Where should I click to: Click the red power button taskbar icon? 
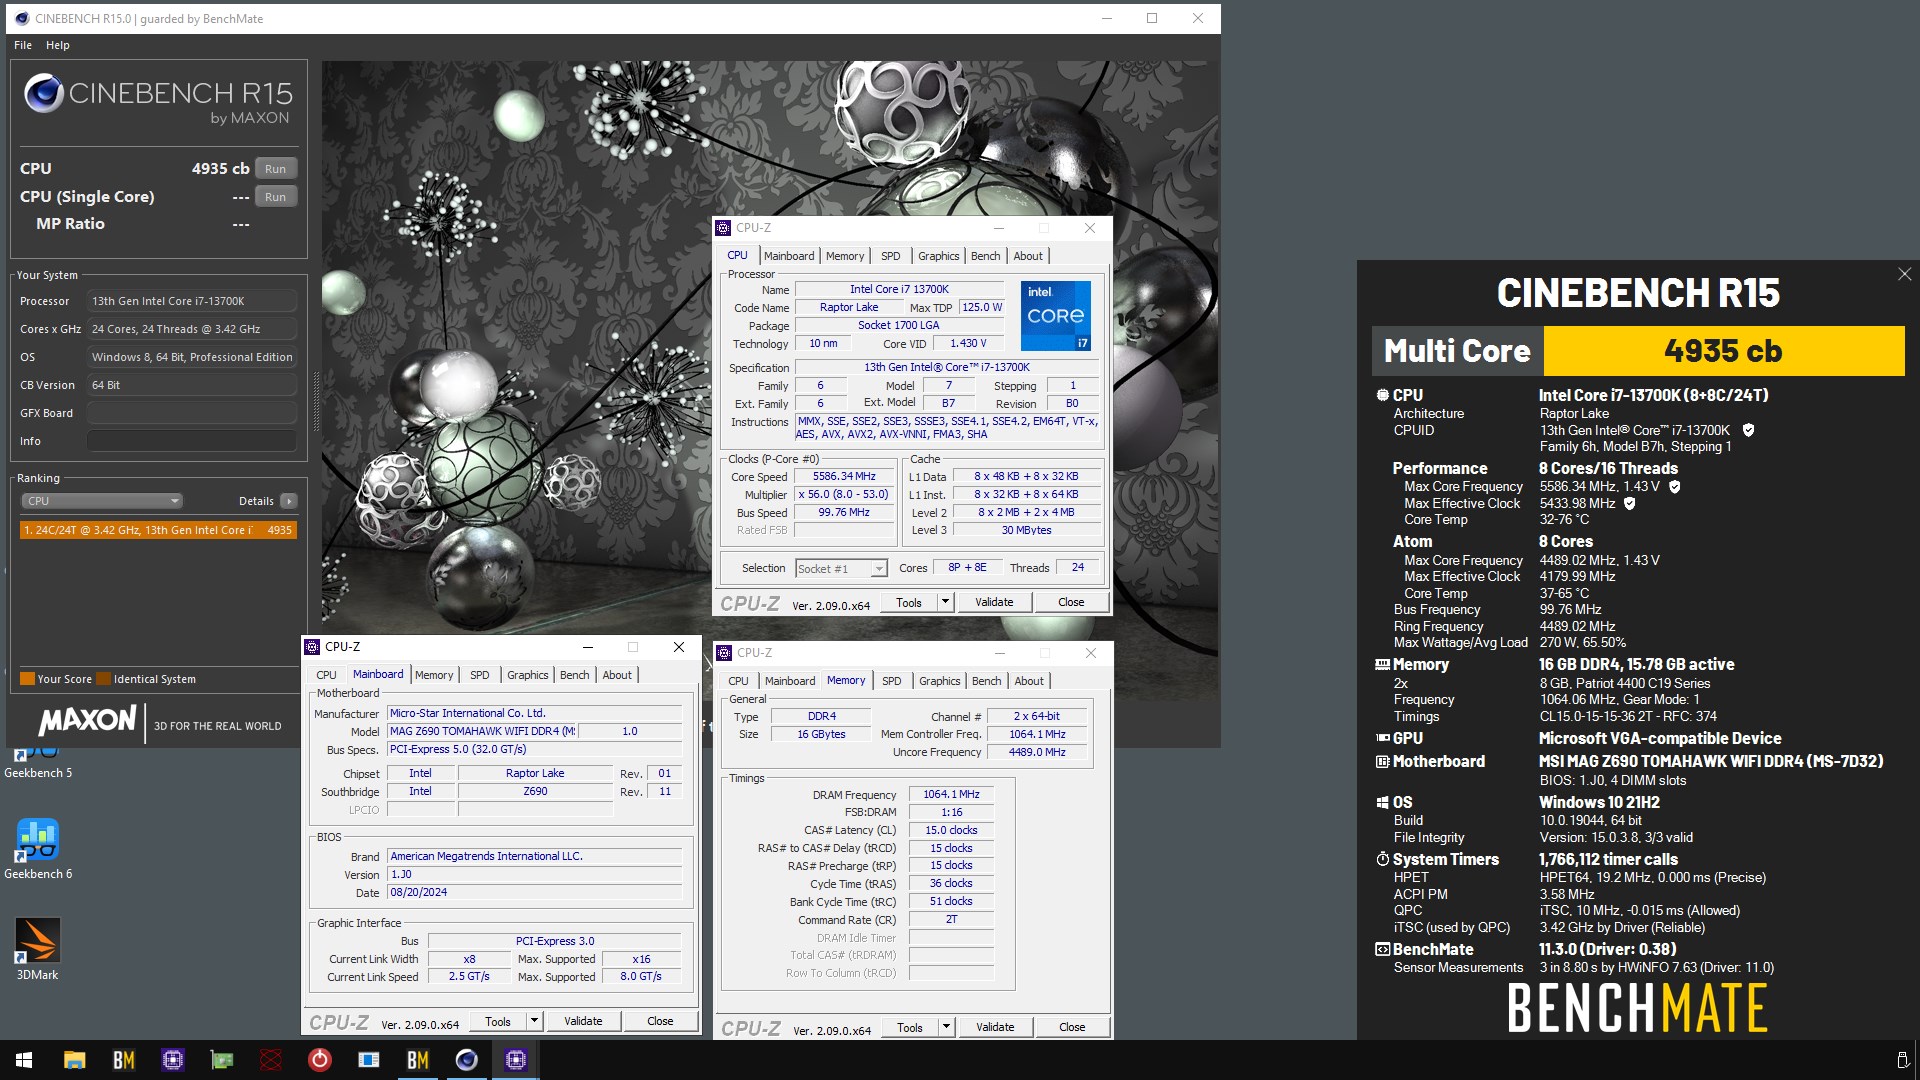(x=319, y=1060)
